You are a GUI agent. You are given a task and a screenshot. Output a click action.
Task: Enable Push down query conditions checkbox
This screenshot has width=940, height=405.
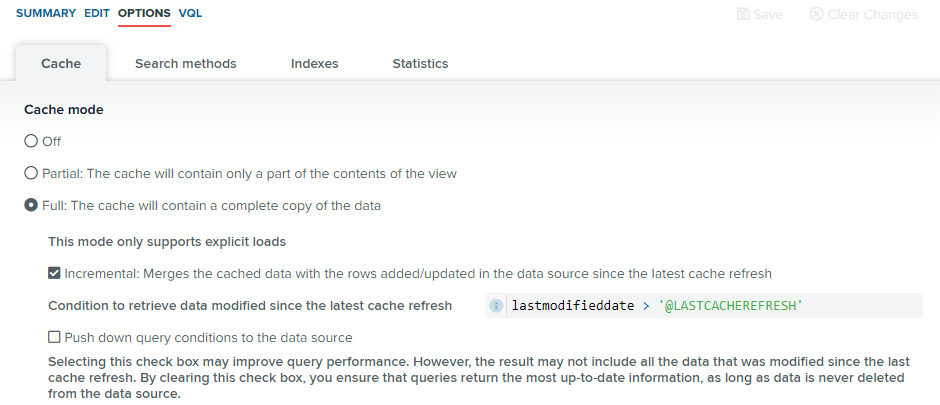click(x=55, y=337)
